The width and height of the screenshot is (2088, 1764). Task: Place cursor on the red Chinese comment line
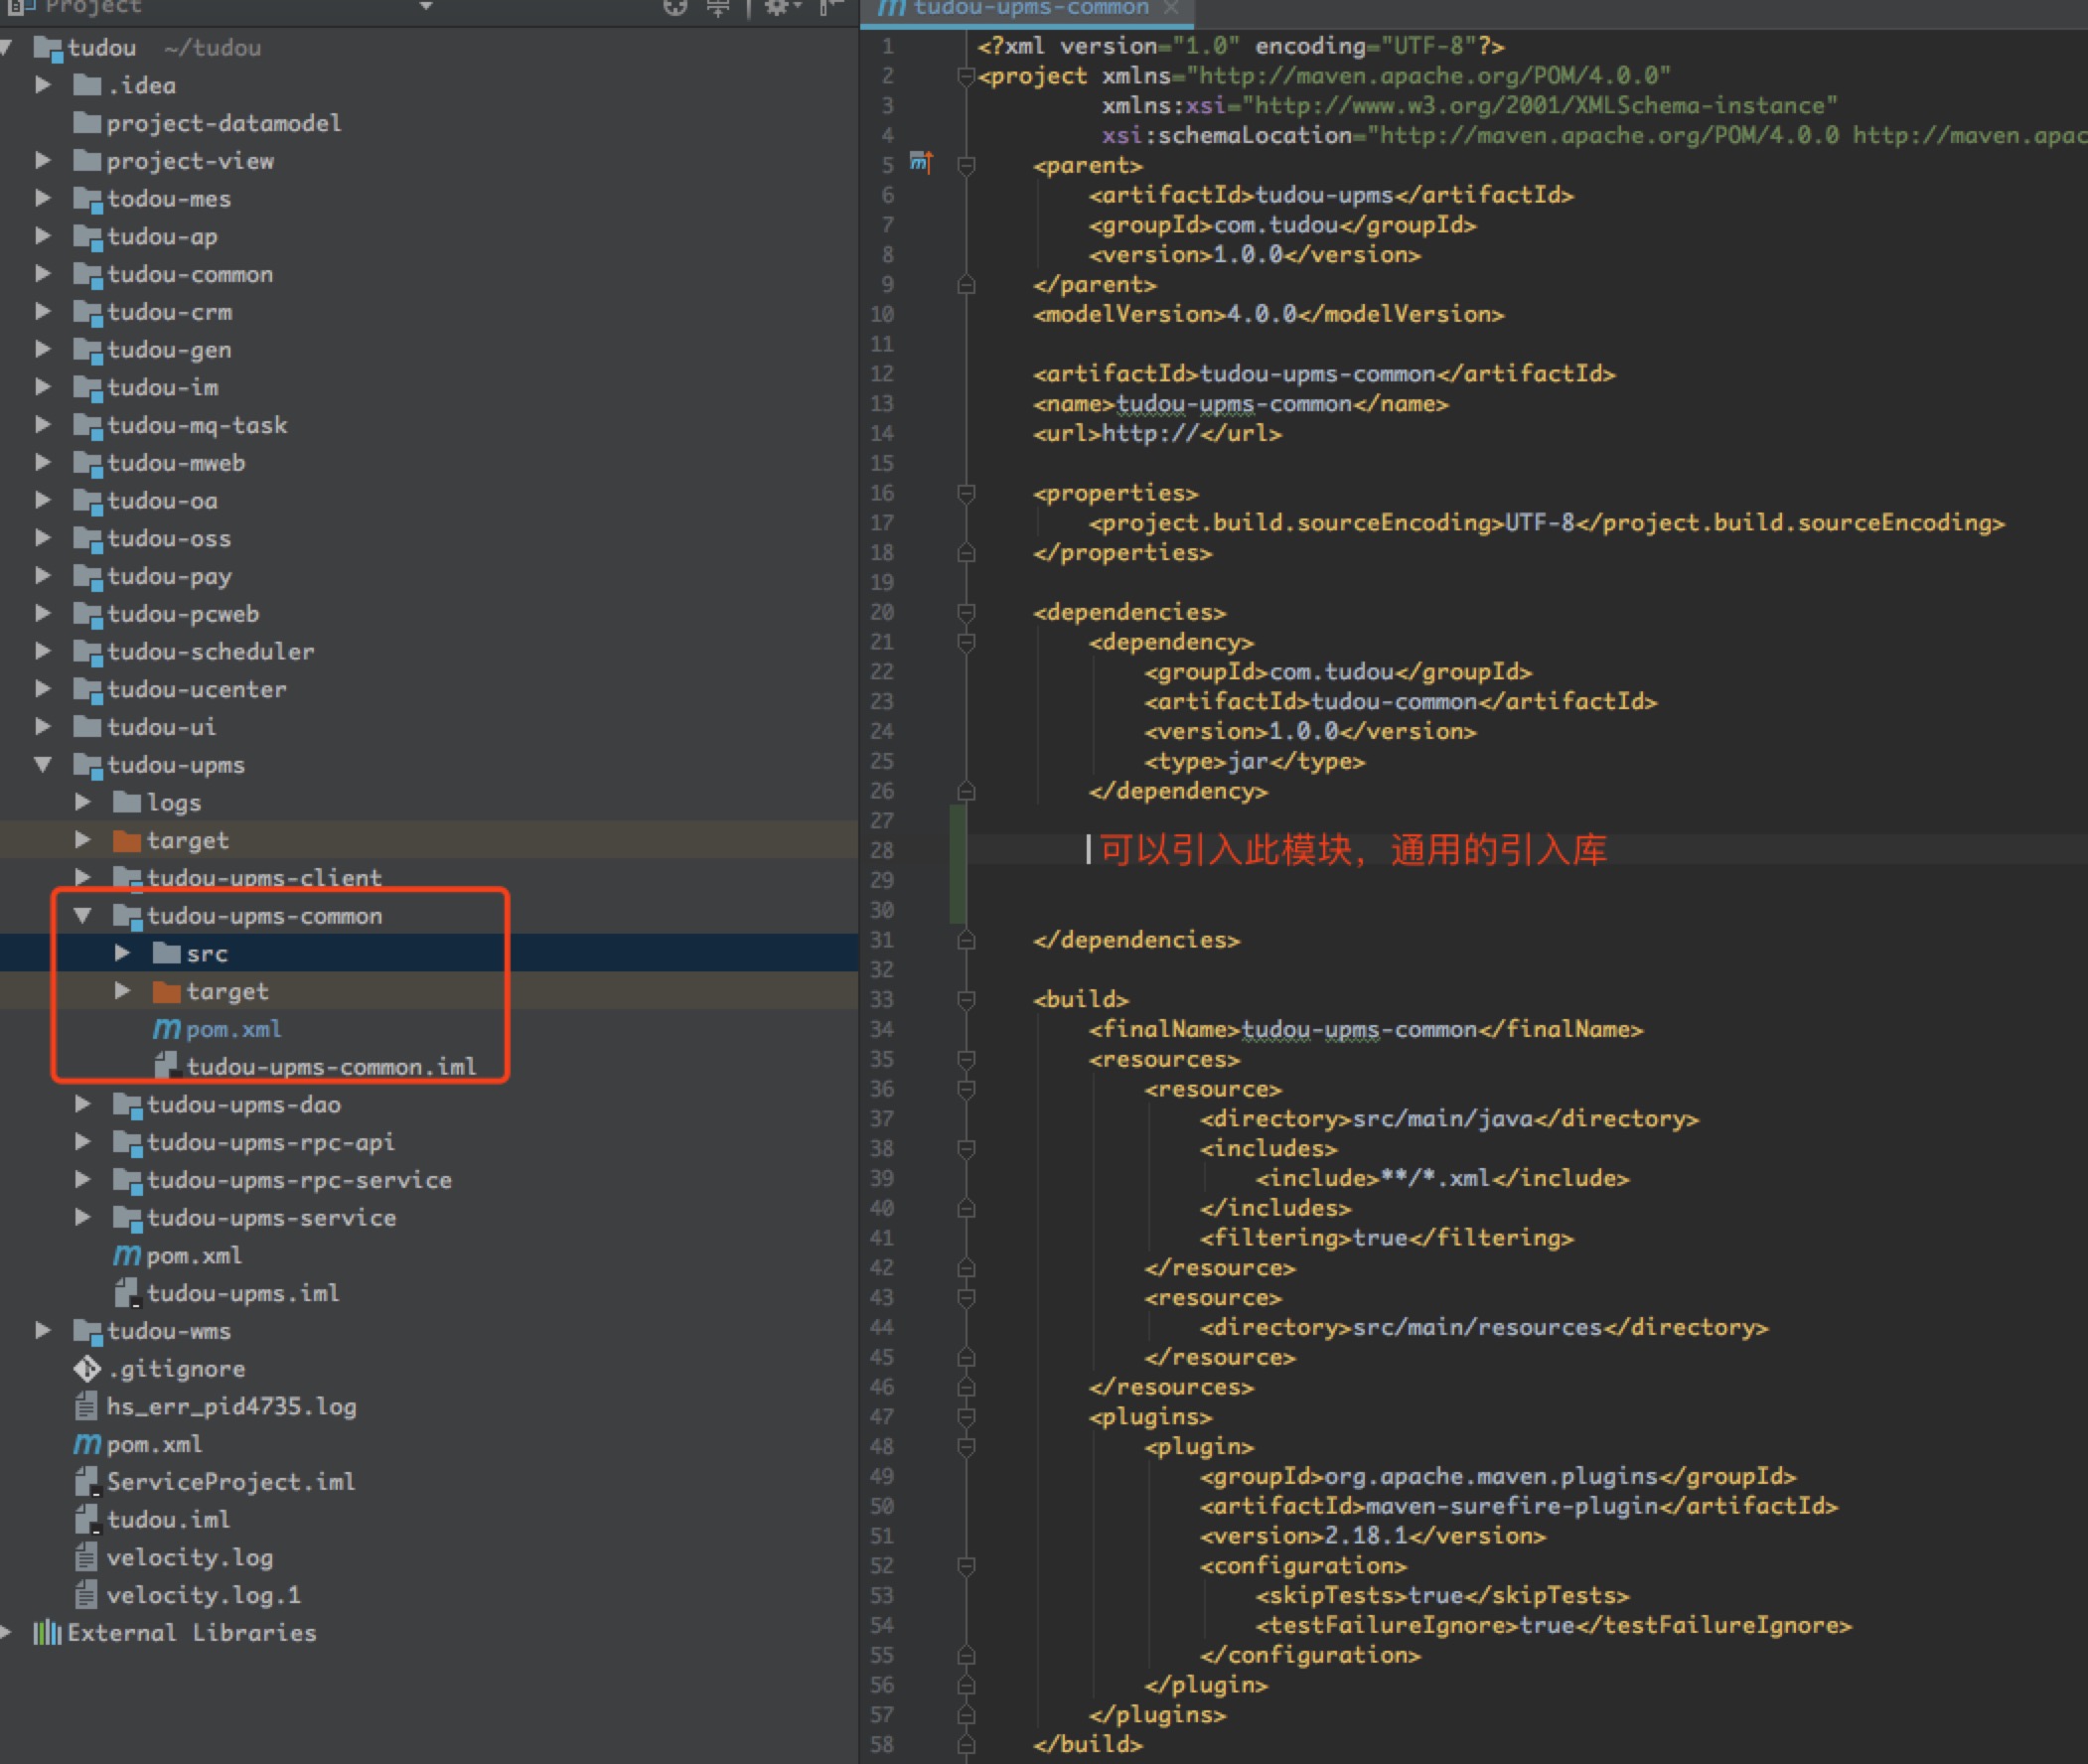click(1353, 850)
